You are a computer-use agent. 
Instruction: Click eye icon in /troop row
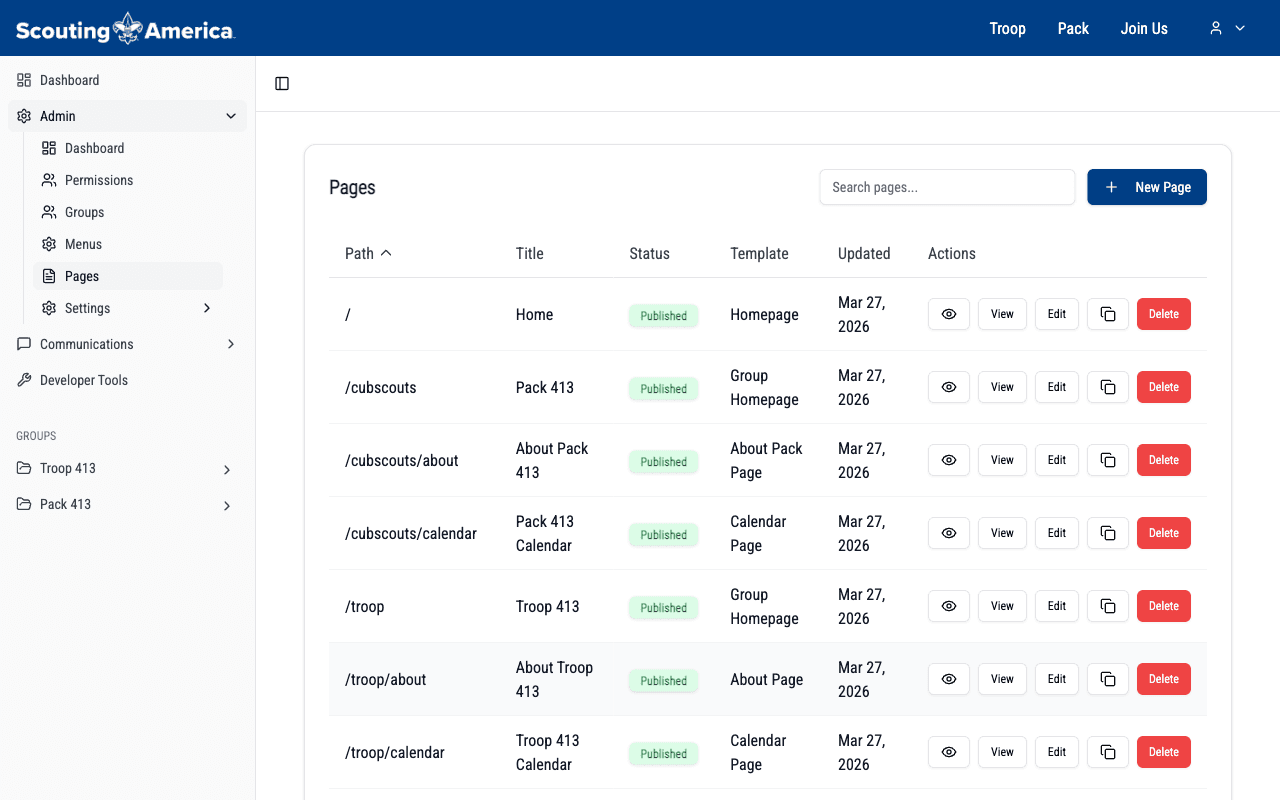949,606
